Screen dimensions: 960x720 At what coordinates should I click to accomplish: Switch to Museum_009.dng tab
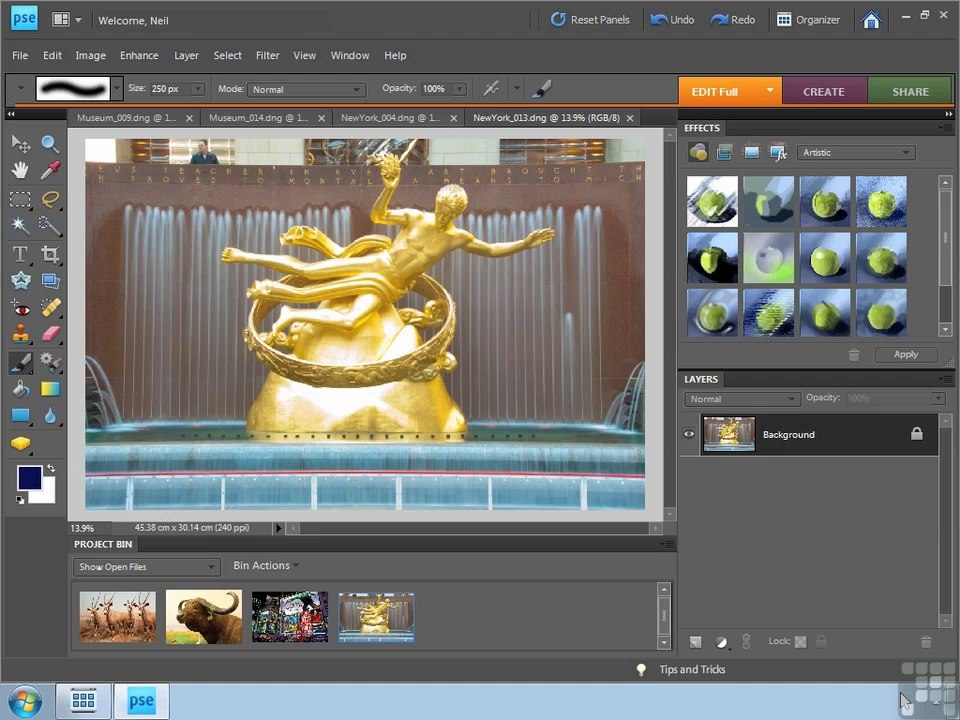click(126, 118)
